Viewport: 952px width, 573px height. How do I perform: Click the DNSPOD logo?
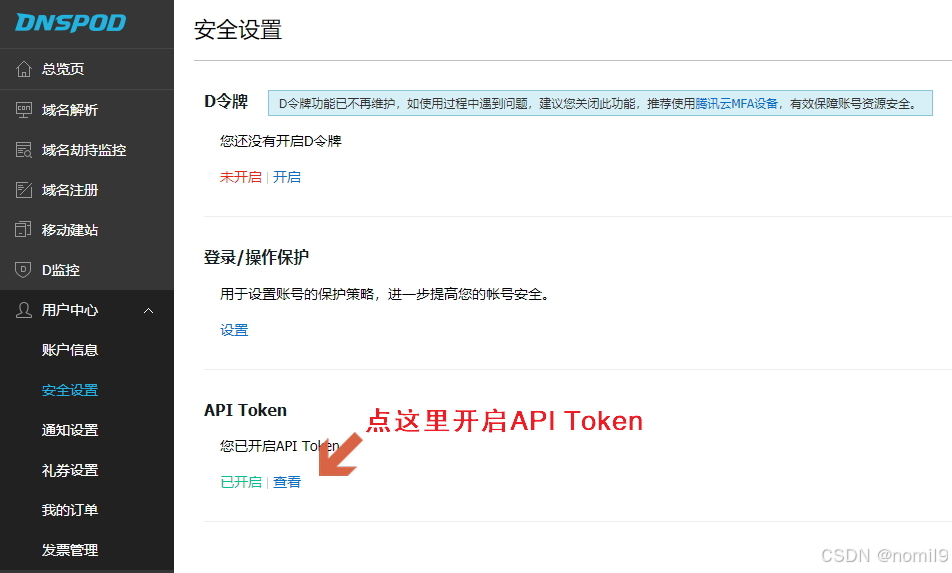tap(70, 23)
